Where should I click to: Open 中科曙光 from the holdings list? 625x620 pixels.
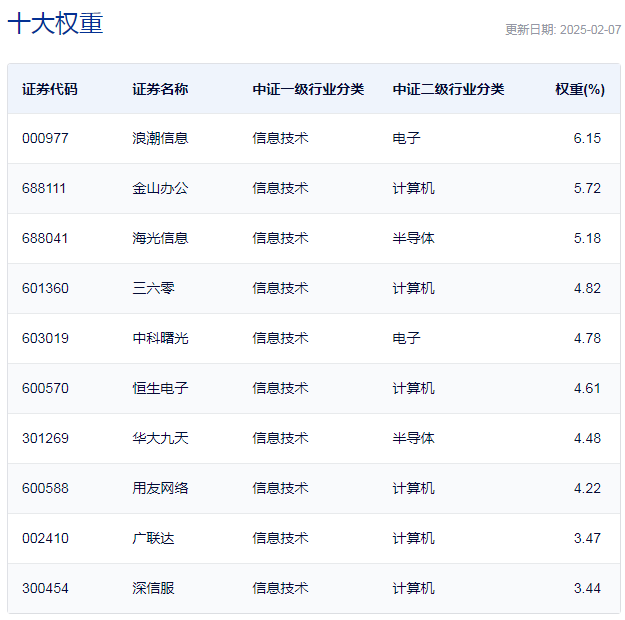(160, 338)
